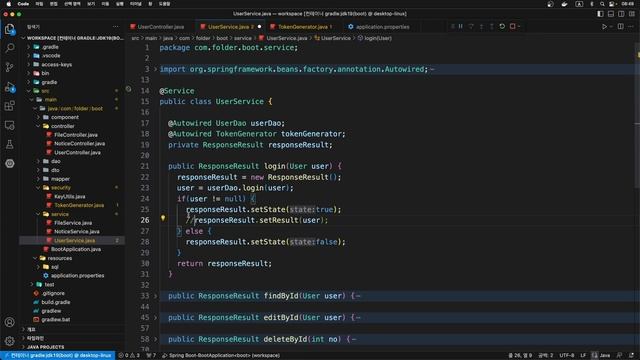Image resolution: width=640 pixels, height=360 pixels.
Task: Open macOS Spotlight search icon
Action: coord(602,4)
